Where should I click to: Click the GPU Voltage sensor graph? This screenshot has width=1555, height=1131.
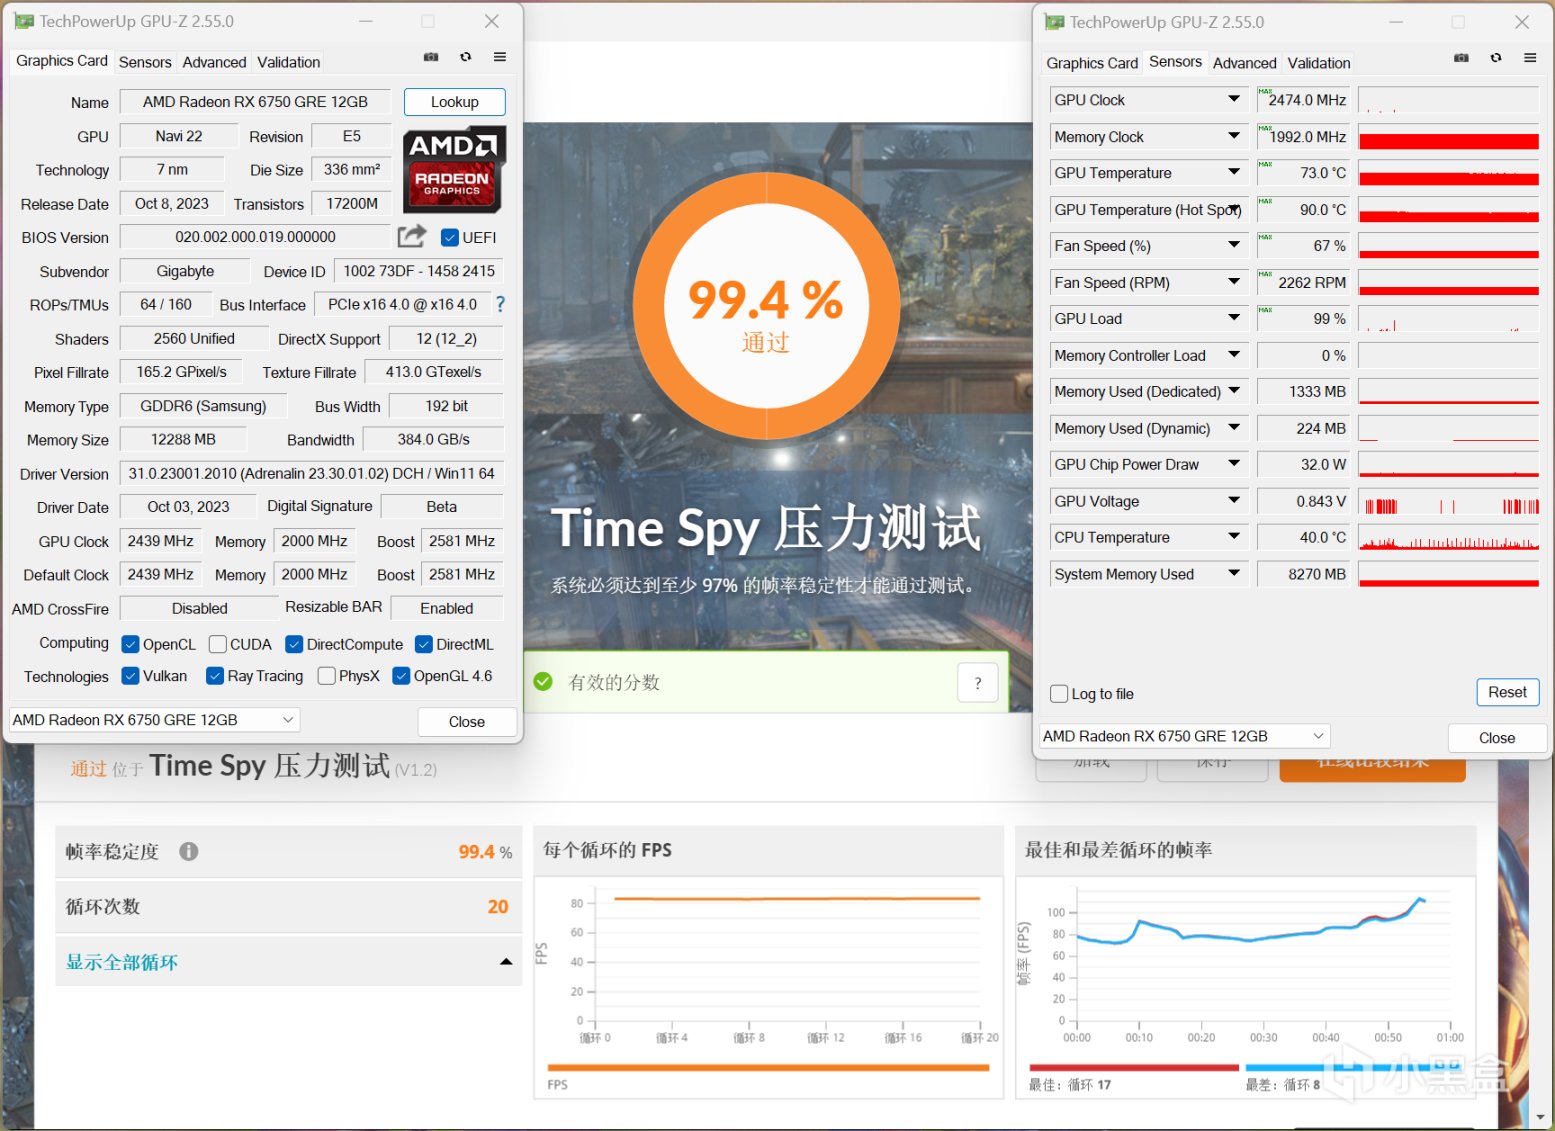tap(1448, 501)
